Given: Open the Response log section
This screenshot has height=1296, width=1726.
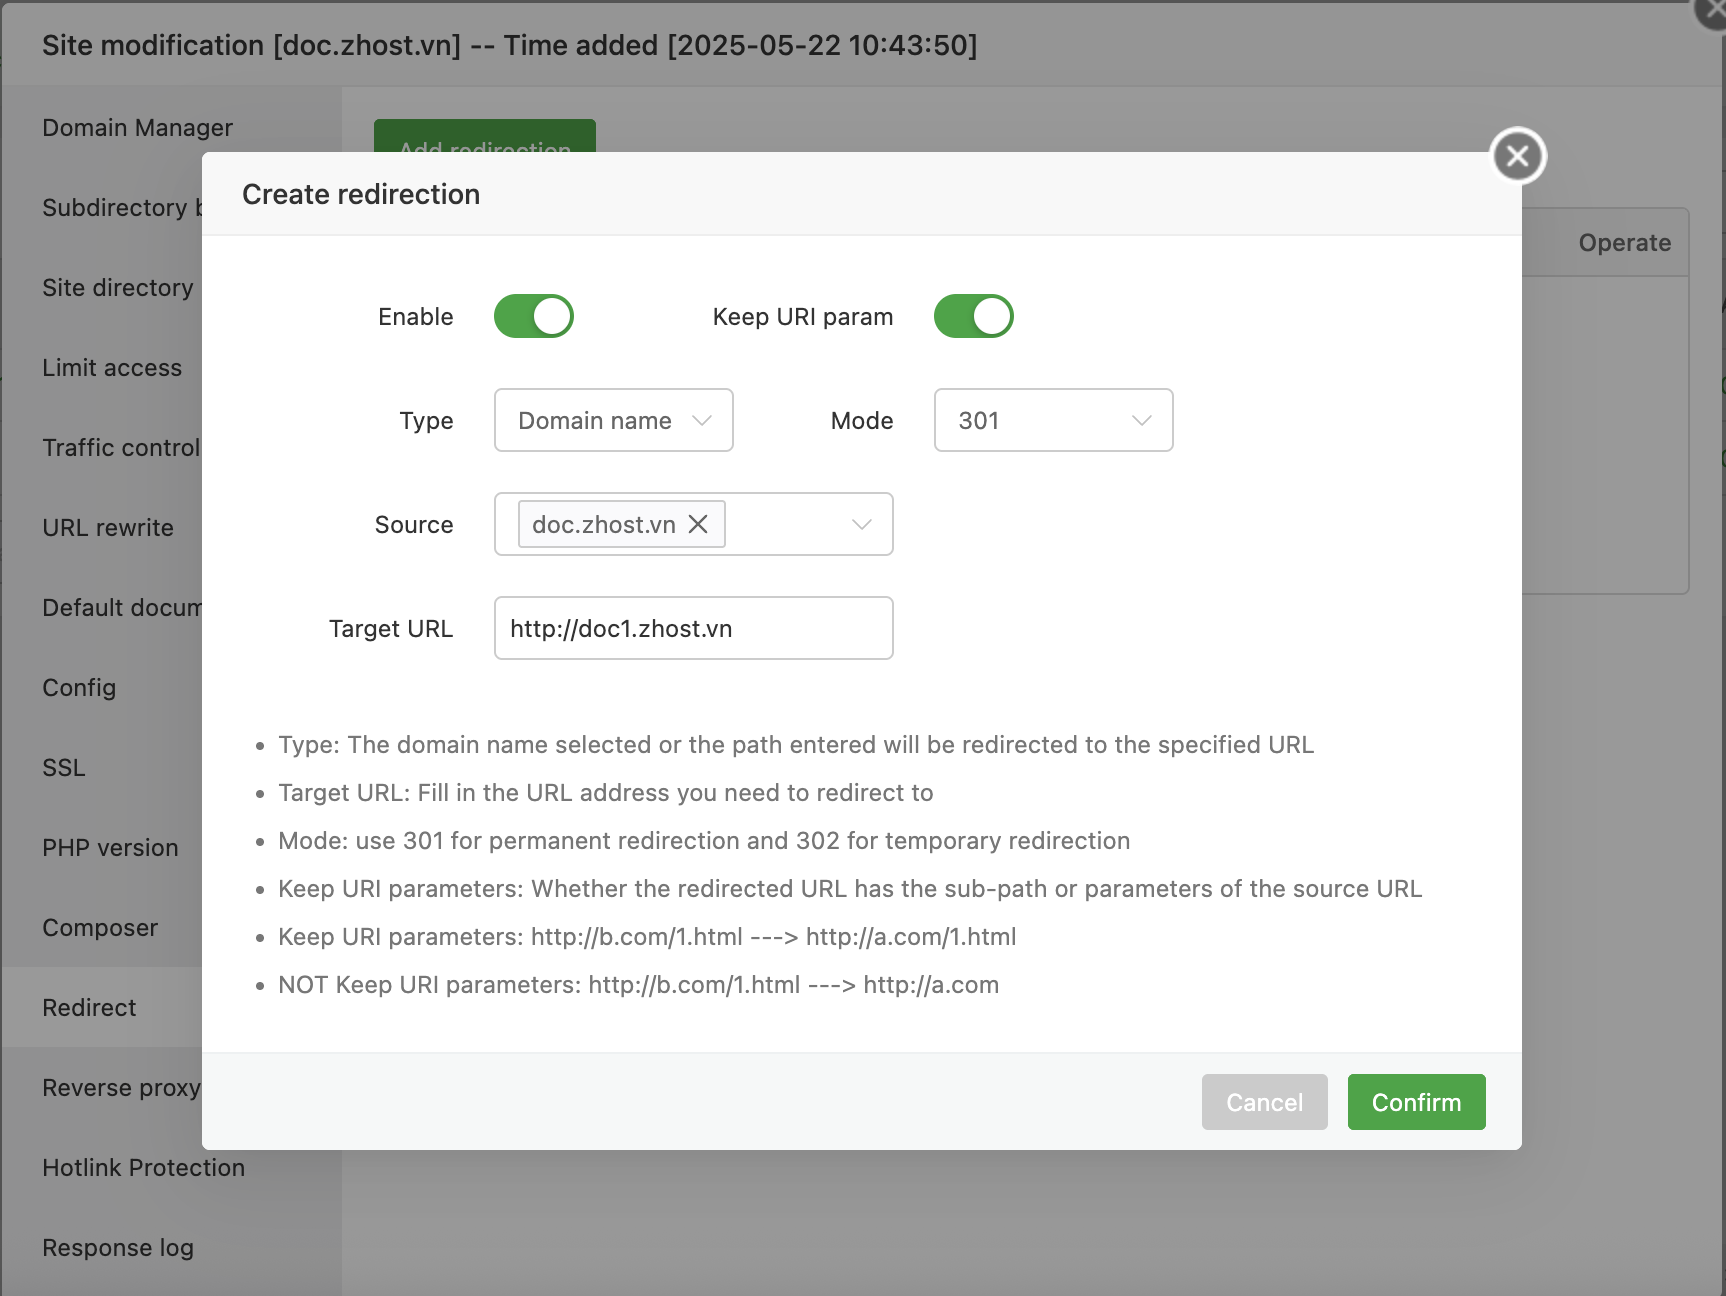Looking at the screenshot, I should pos(118,1248).
